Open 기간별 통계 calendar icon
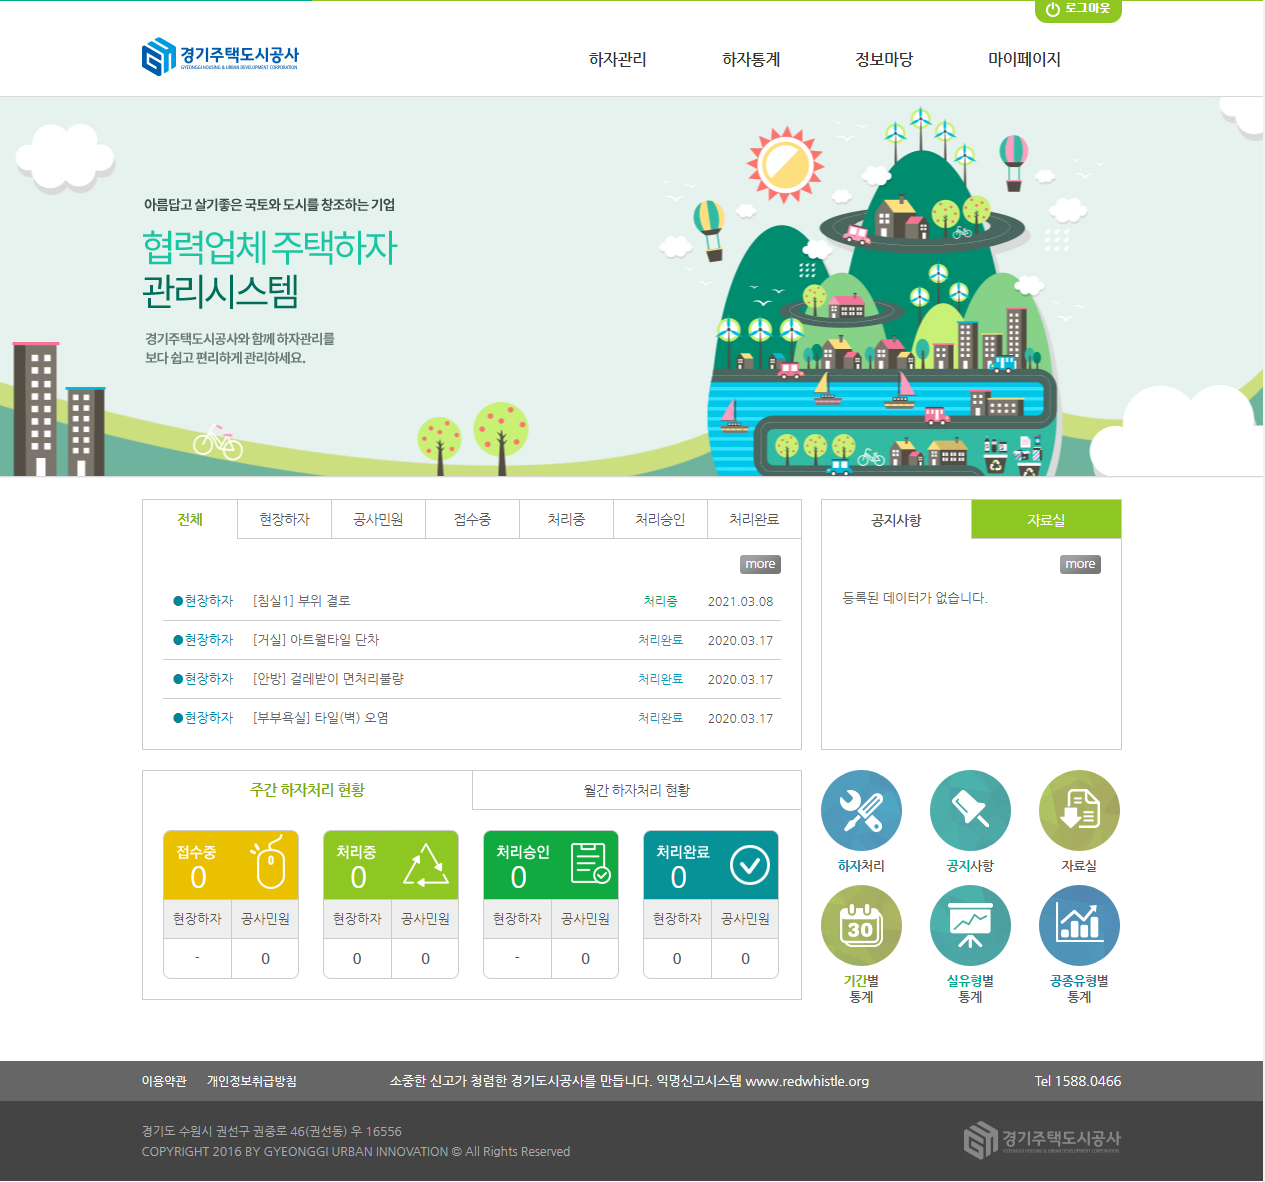 coord(861,926)
